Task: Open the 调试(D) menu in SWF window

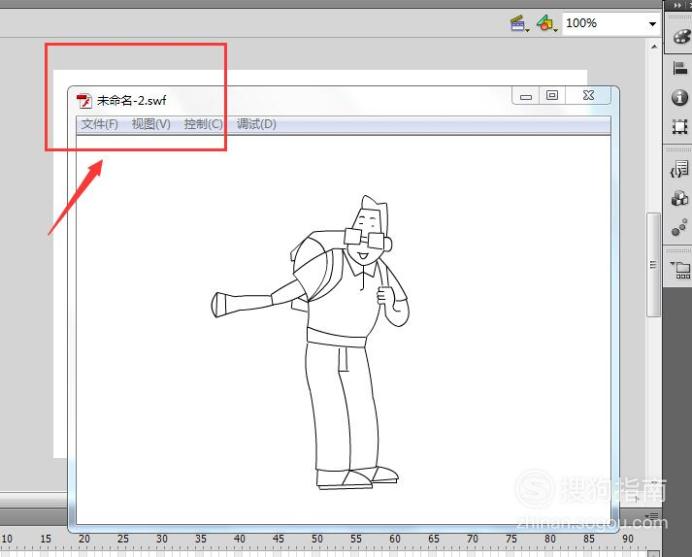Action: [256, 124]
